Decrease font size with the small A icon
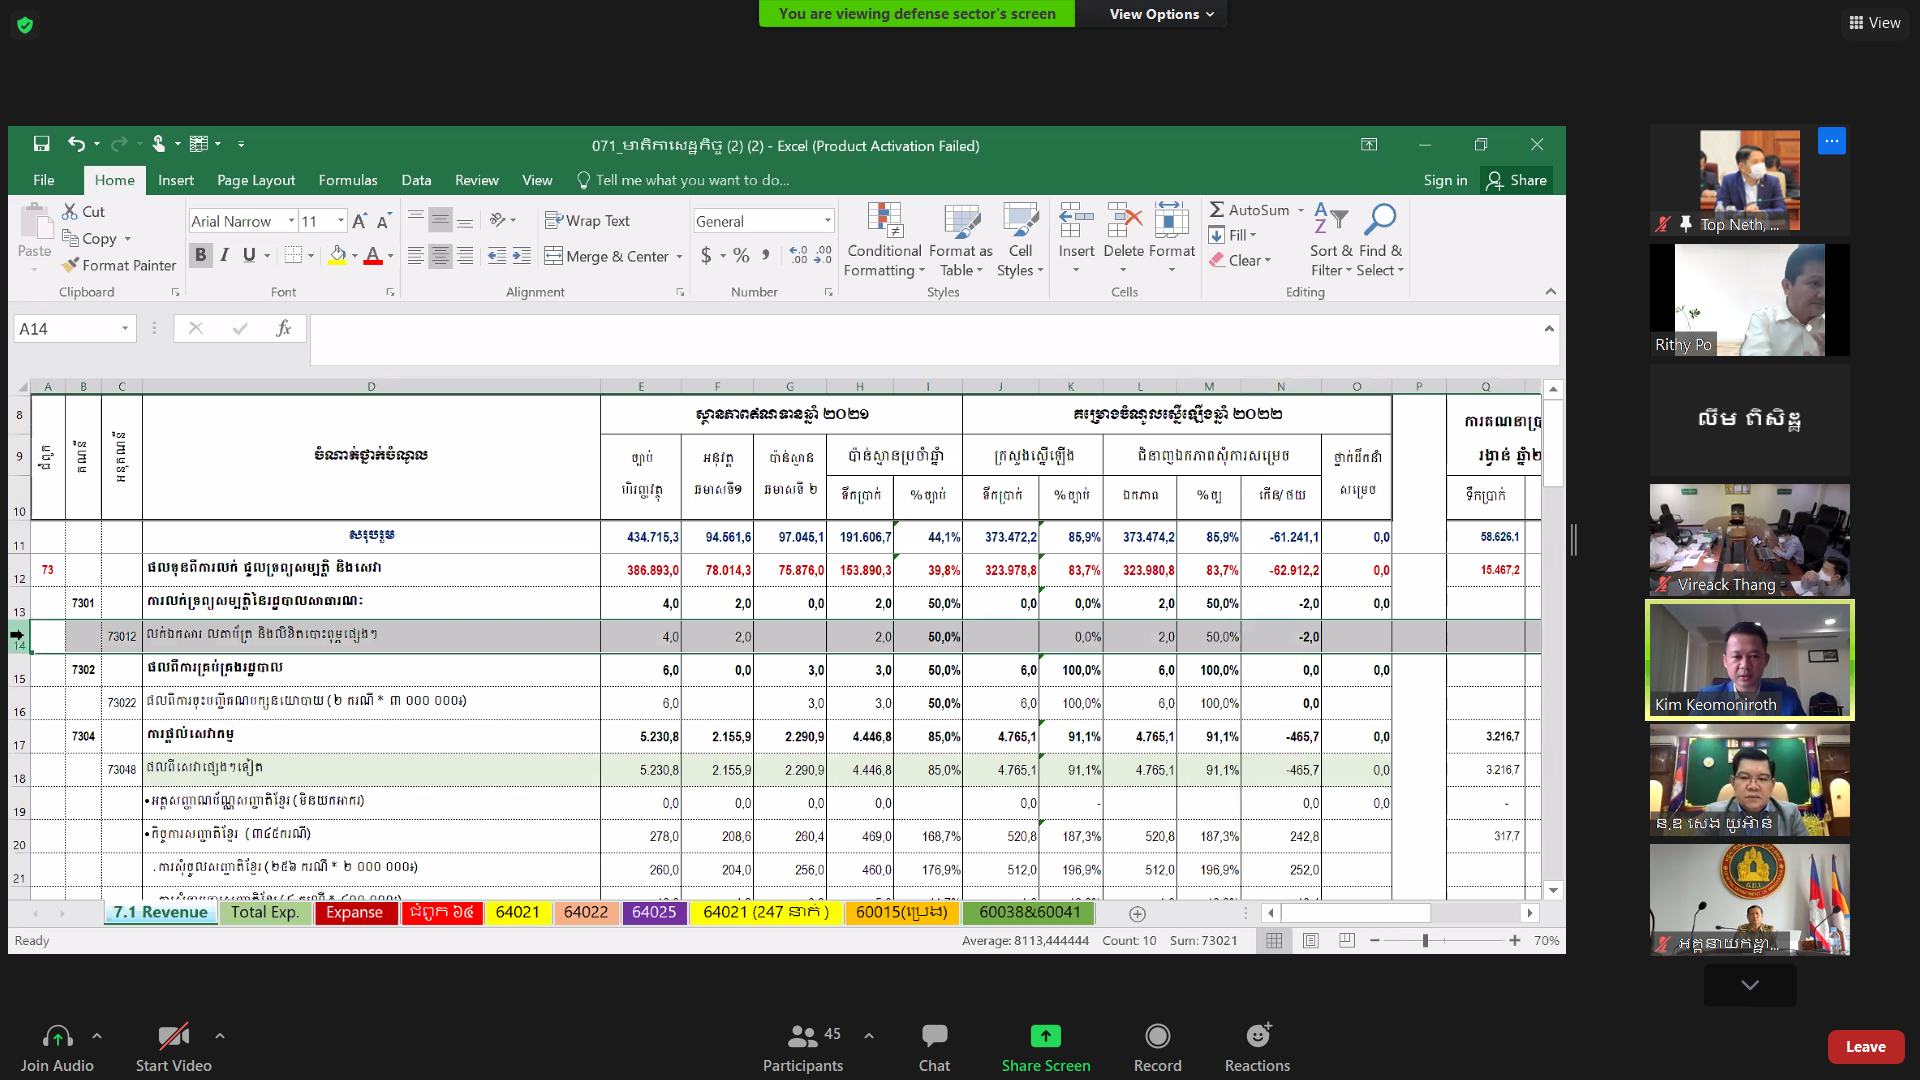This screenshot has height=1080, width=1920. [x=383, y=222]
